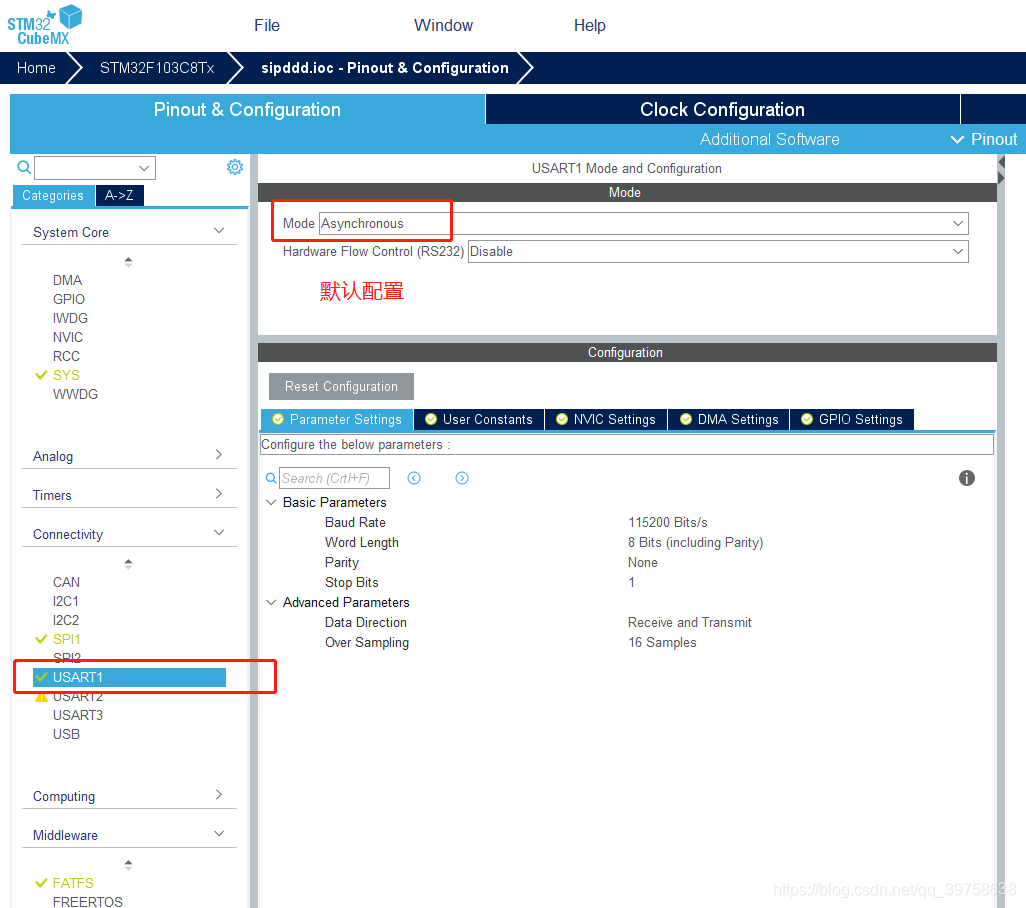Select User Constants tab

pos(479,419)
